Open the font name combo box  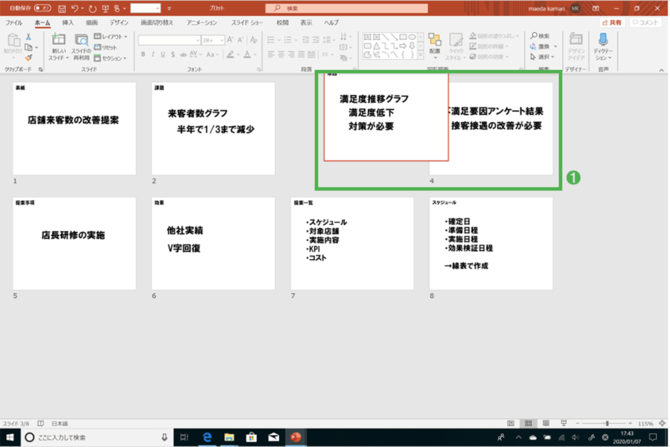(169, 40)
